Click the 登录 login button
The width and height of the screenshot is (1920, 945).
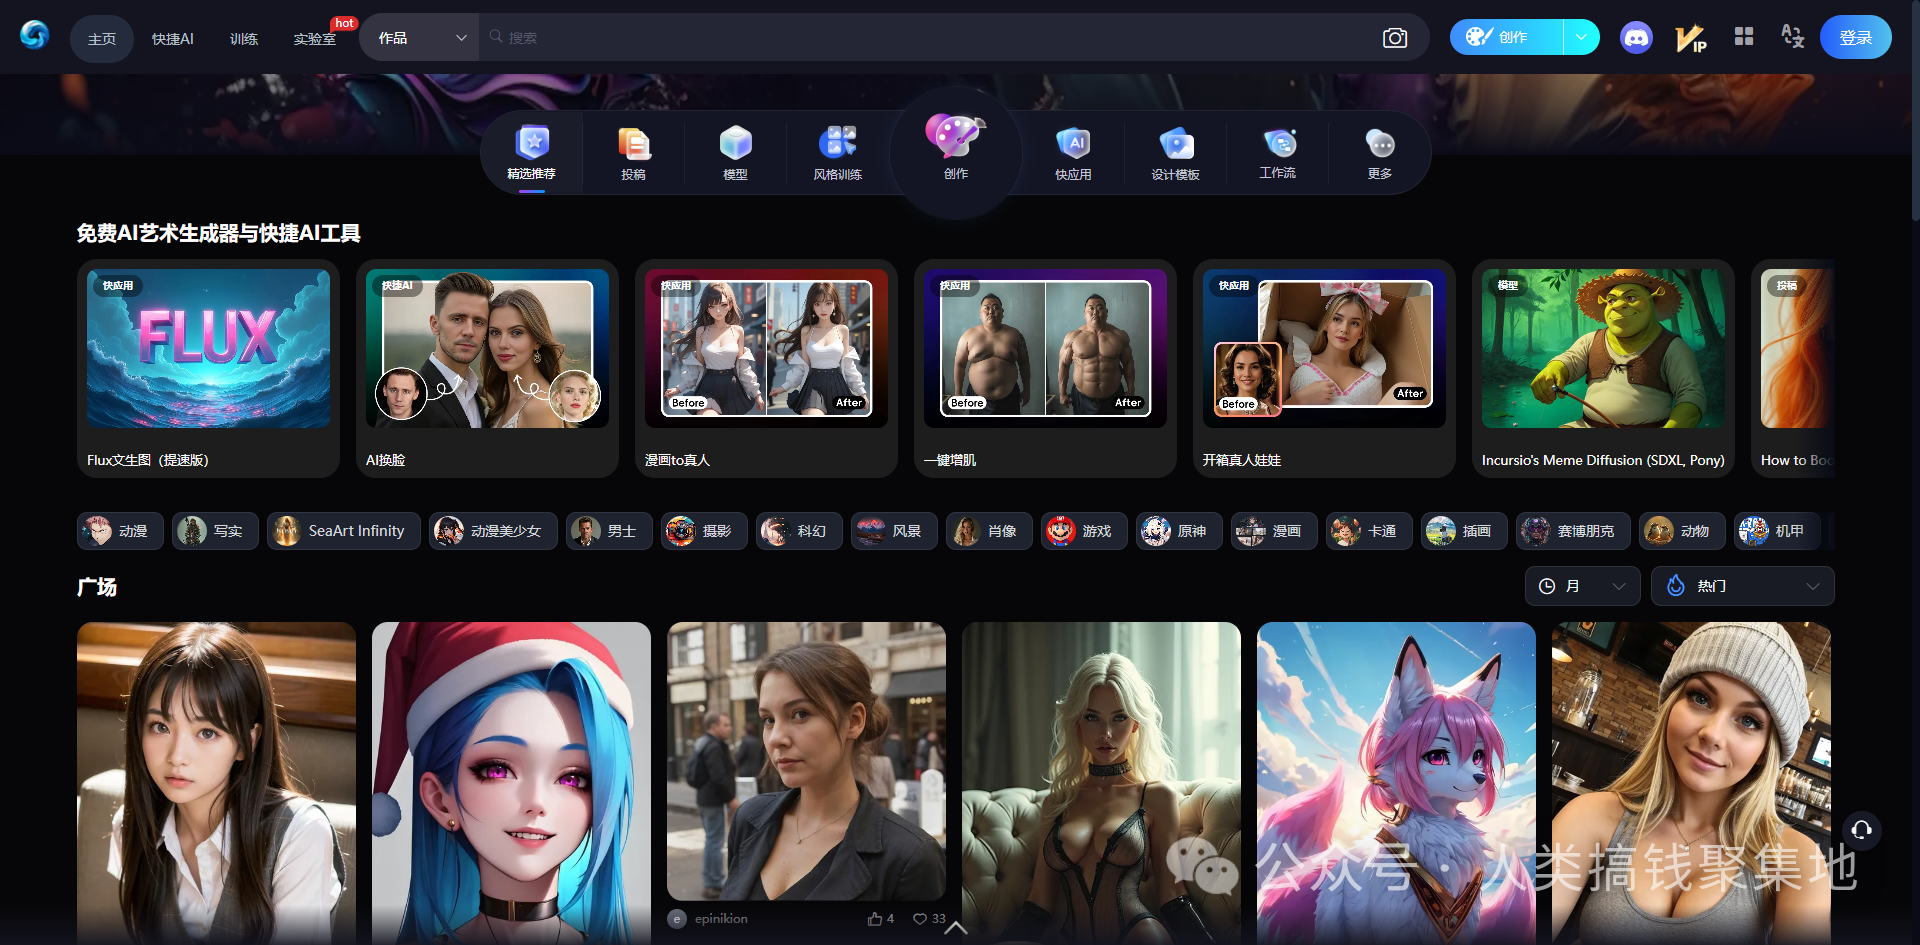tap(1855, 38)
